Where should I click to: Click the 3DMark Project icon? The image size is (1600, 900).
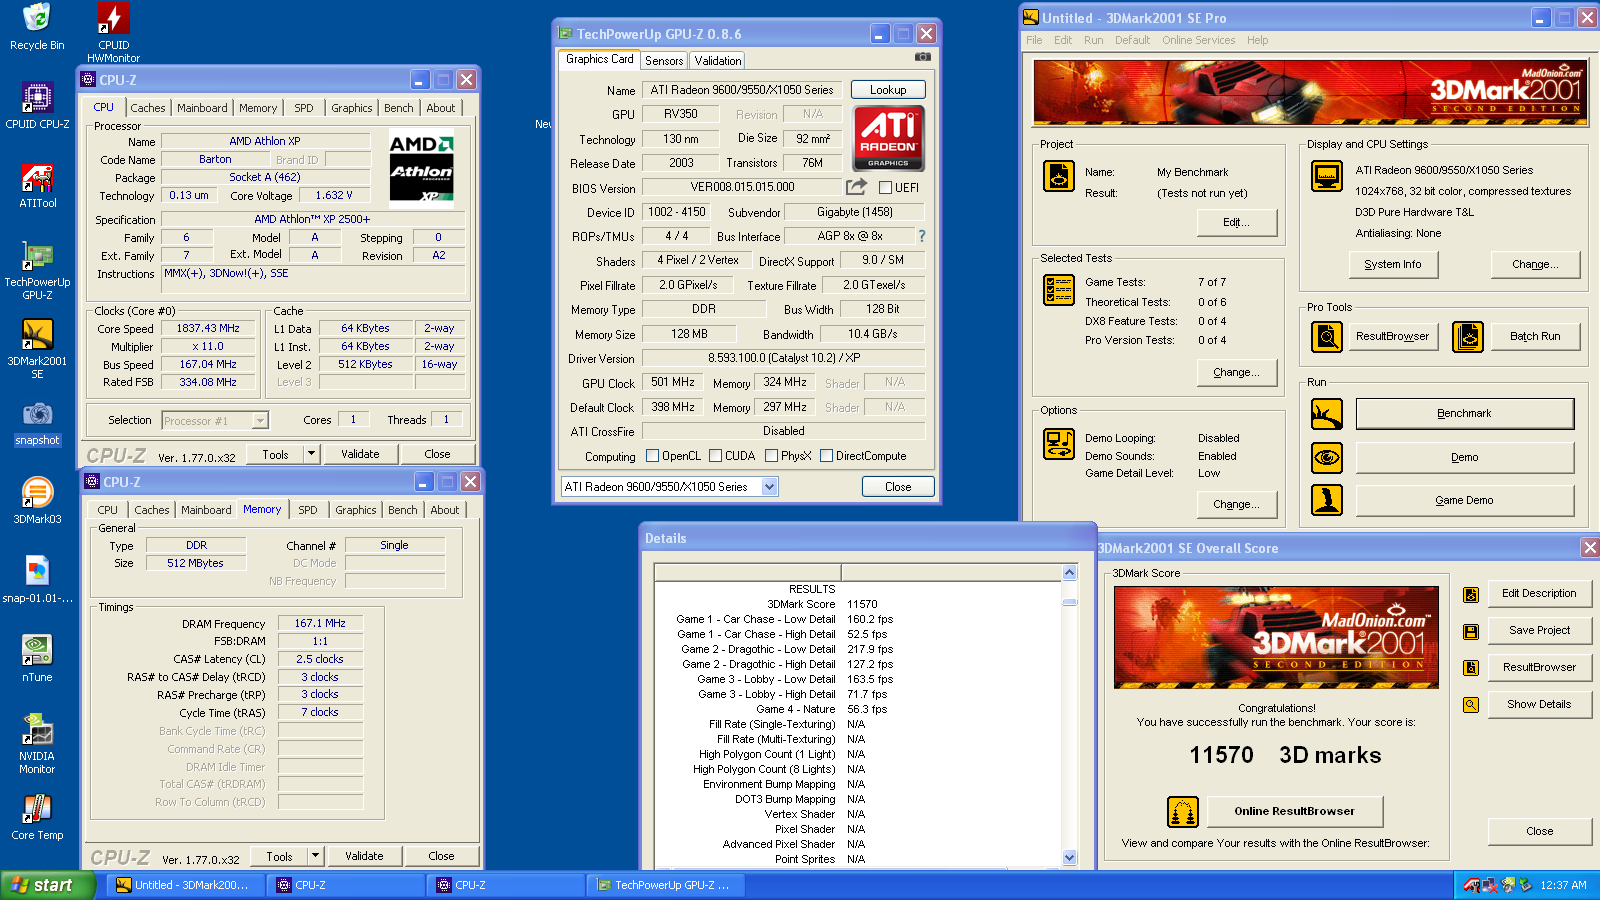click(x=1059, y=176)
